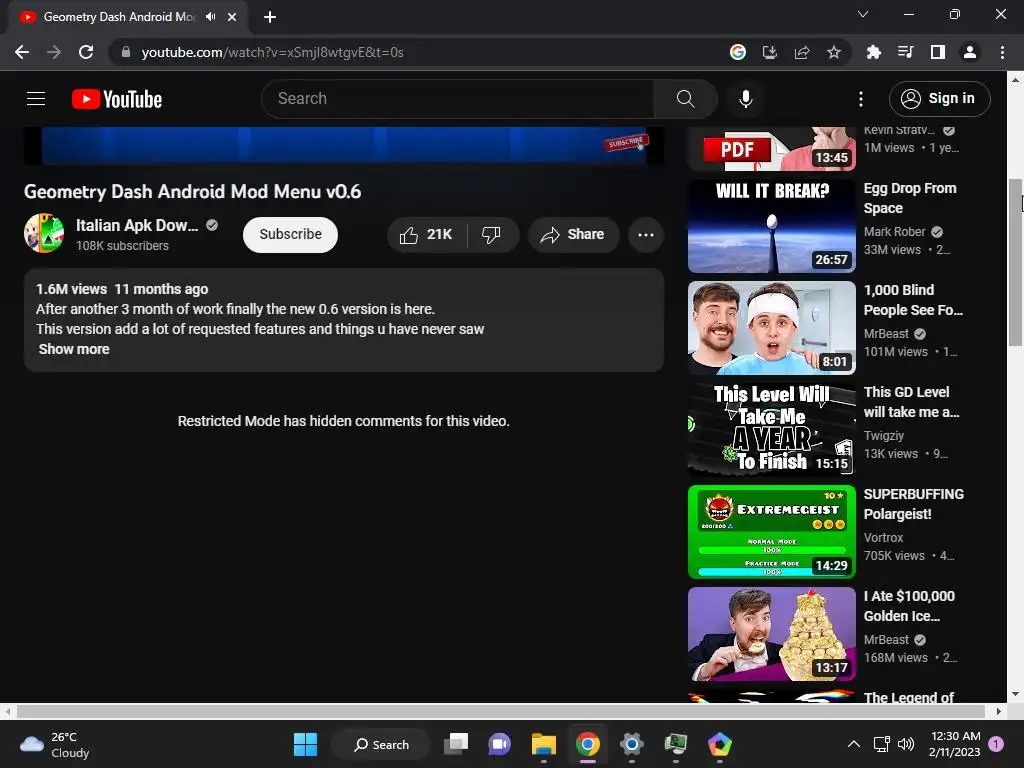The image size is (1024, 768).
Task: Open Chrome profile avatar icon
Action: pos(970,52)
